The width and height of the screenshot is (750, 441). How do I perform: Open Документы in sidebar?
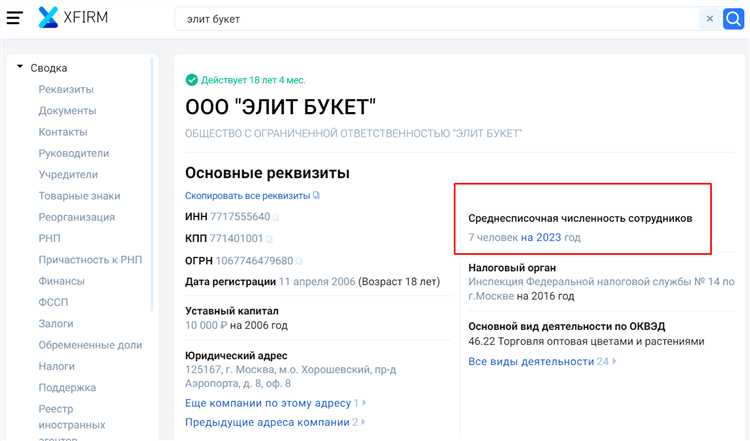tap(67, 110)
